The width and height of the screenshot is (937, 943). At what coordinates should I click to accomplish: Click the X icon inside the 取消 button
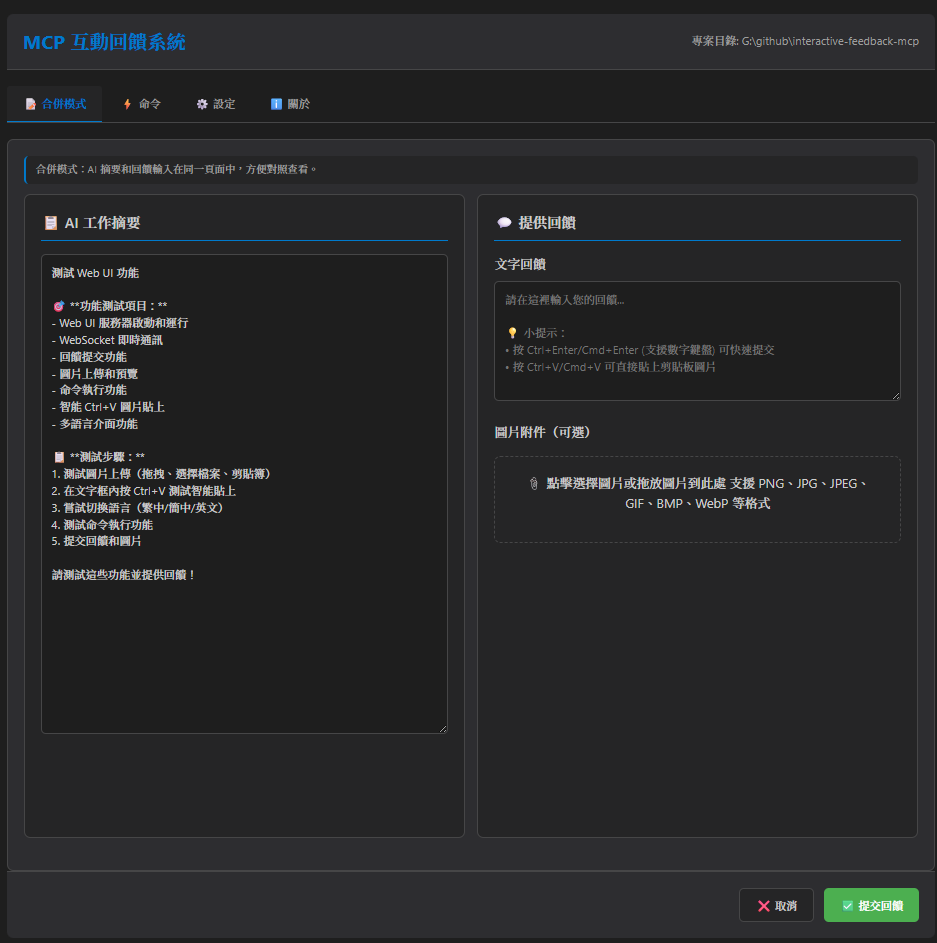(762, 904)
